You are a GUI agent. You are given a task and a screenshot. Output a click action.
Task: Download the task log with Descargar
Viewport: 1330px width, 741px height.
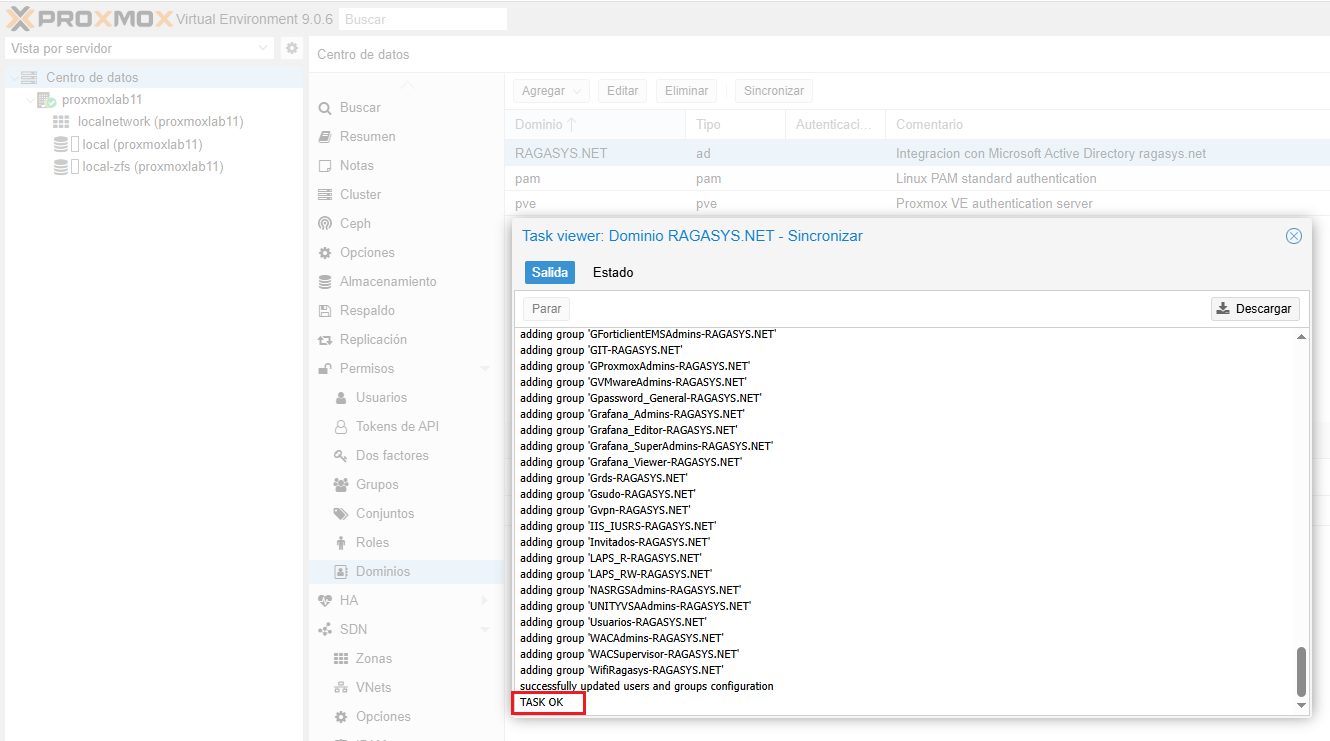click(x=1255, y=309)
